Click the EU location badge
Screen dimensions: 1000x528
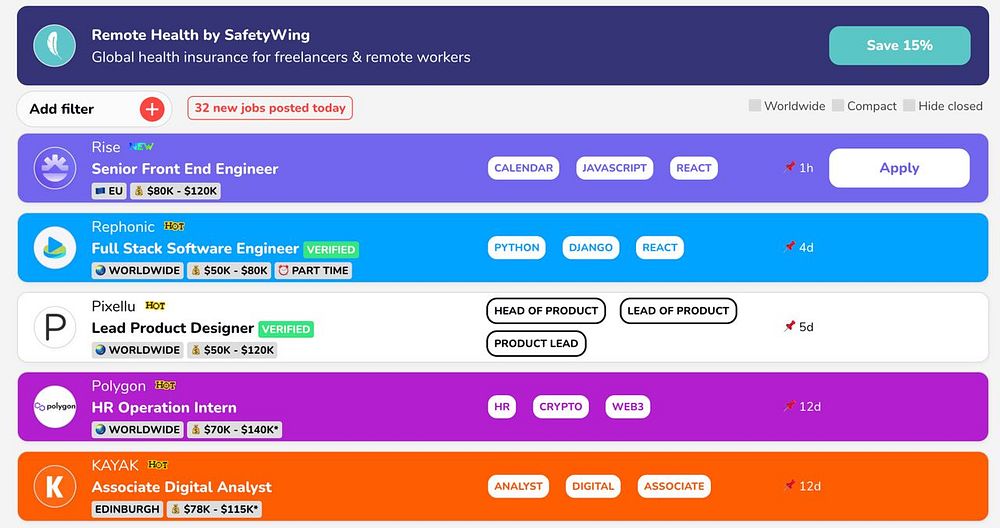click(109, 191)
